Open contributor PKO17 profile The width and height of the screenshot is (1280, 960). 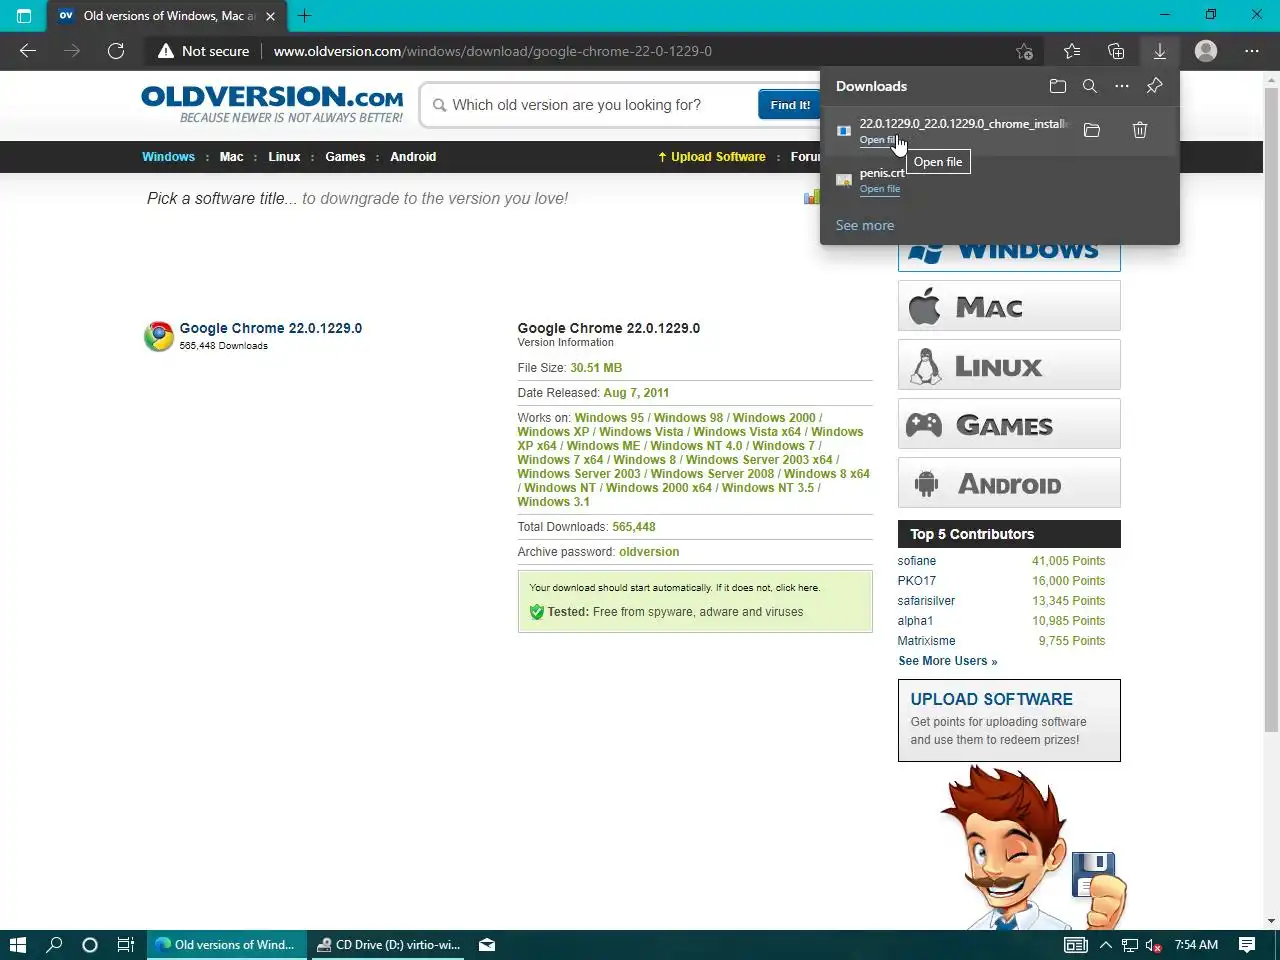[x=917, y=581]
